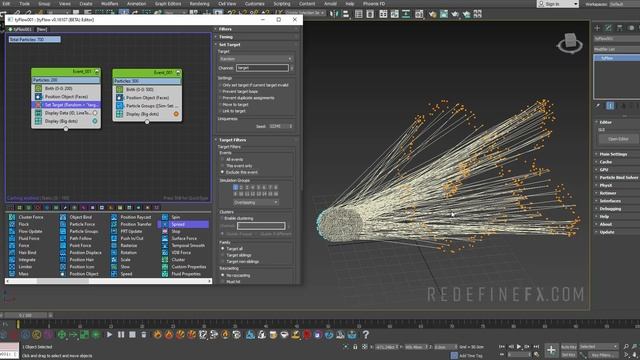Pick the Flock operator in the depot
Viewport: 640px width, 360px height.
tap(24, 224)
